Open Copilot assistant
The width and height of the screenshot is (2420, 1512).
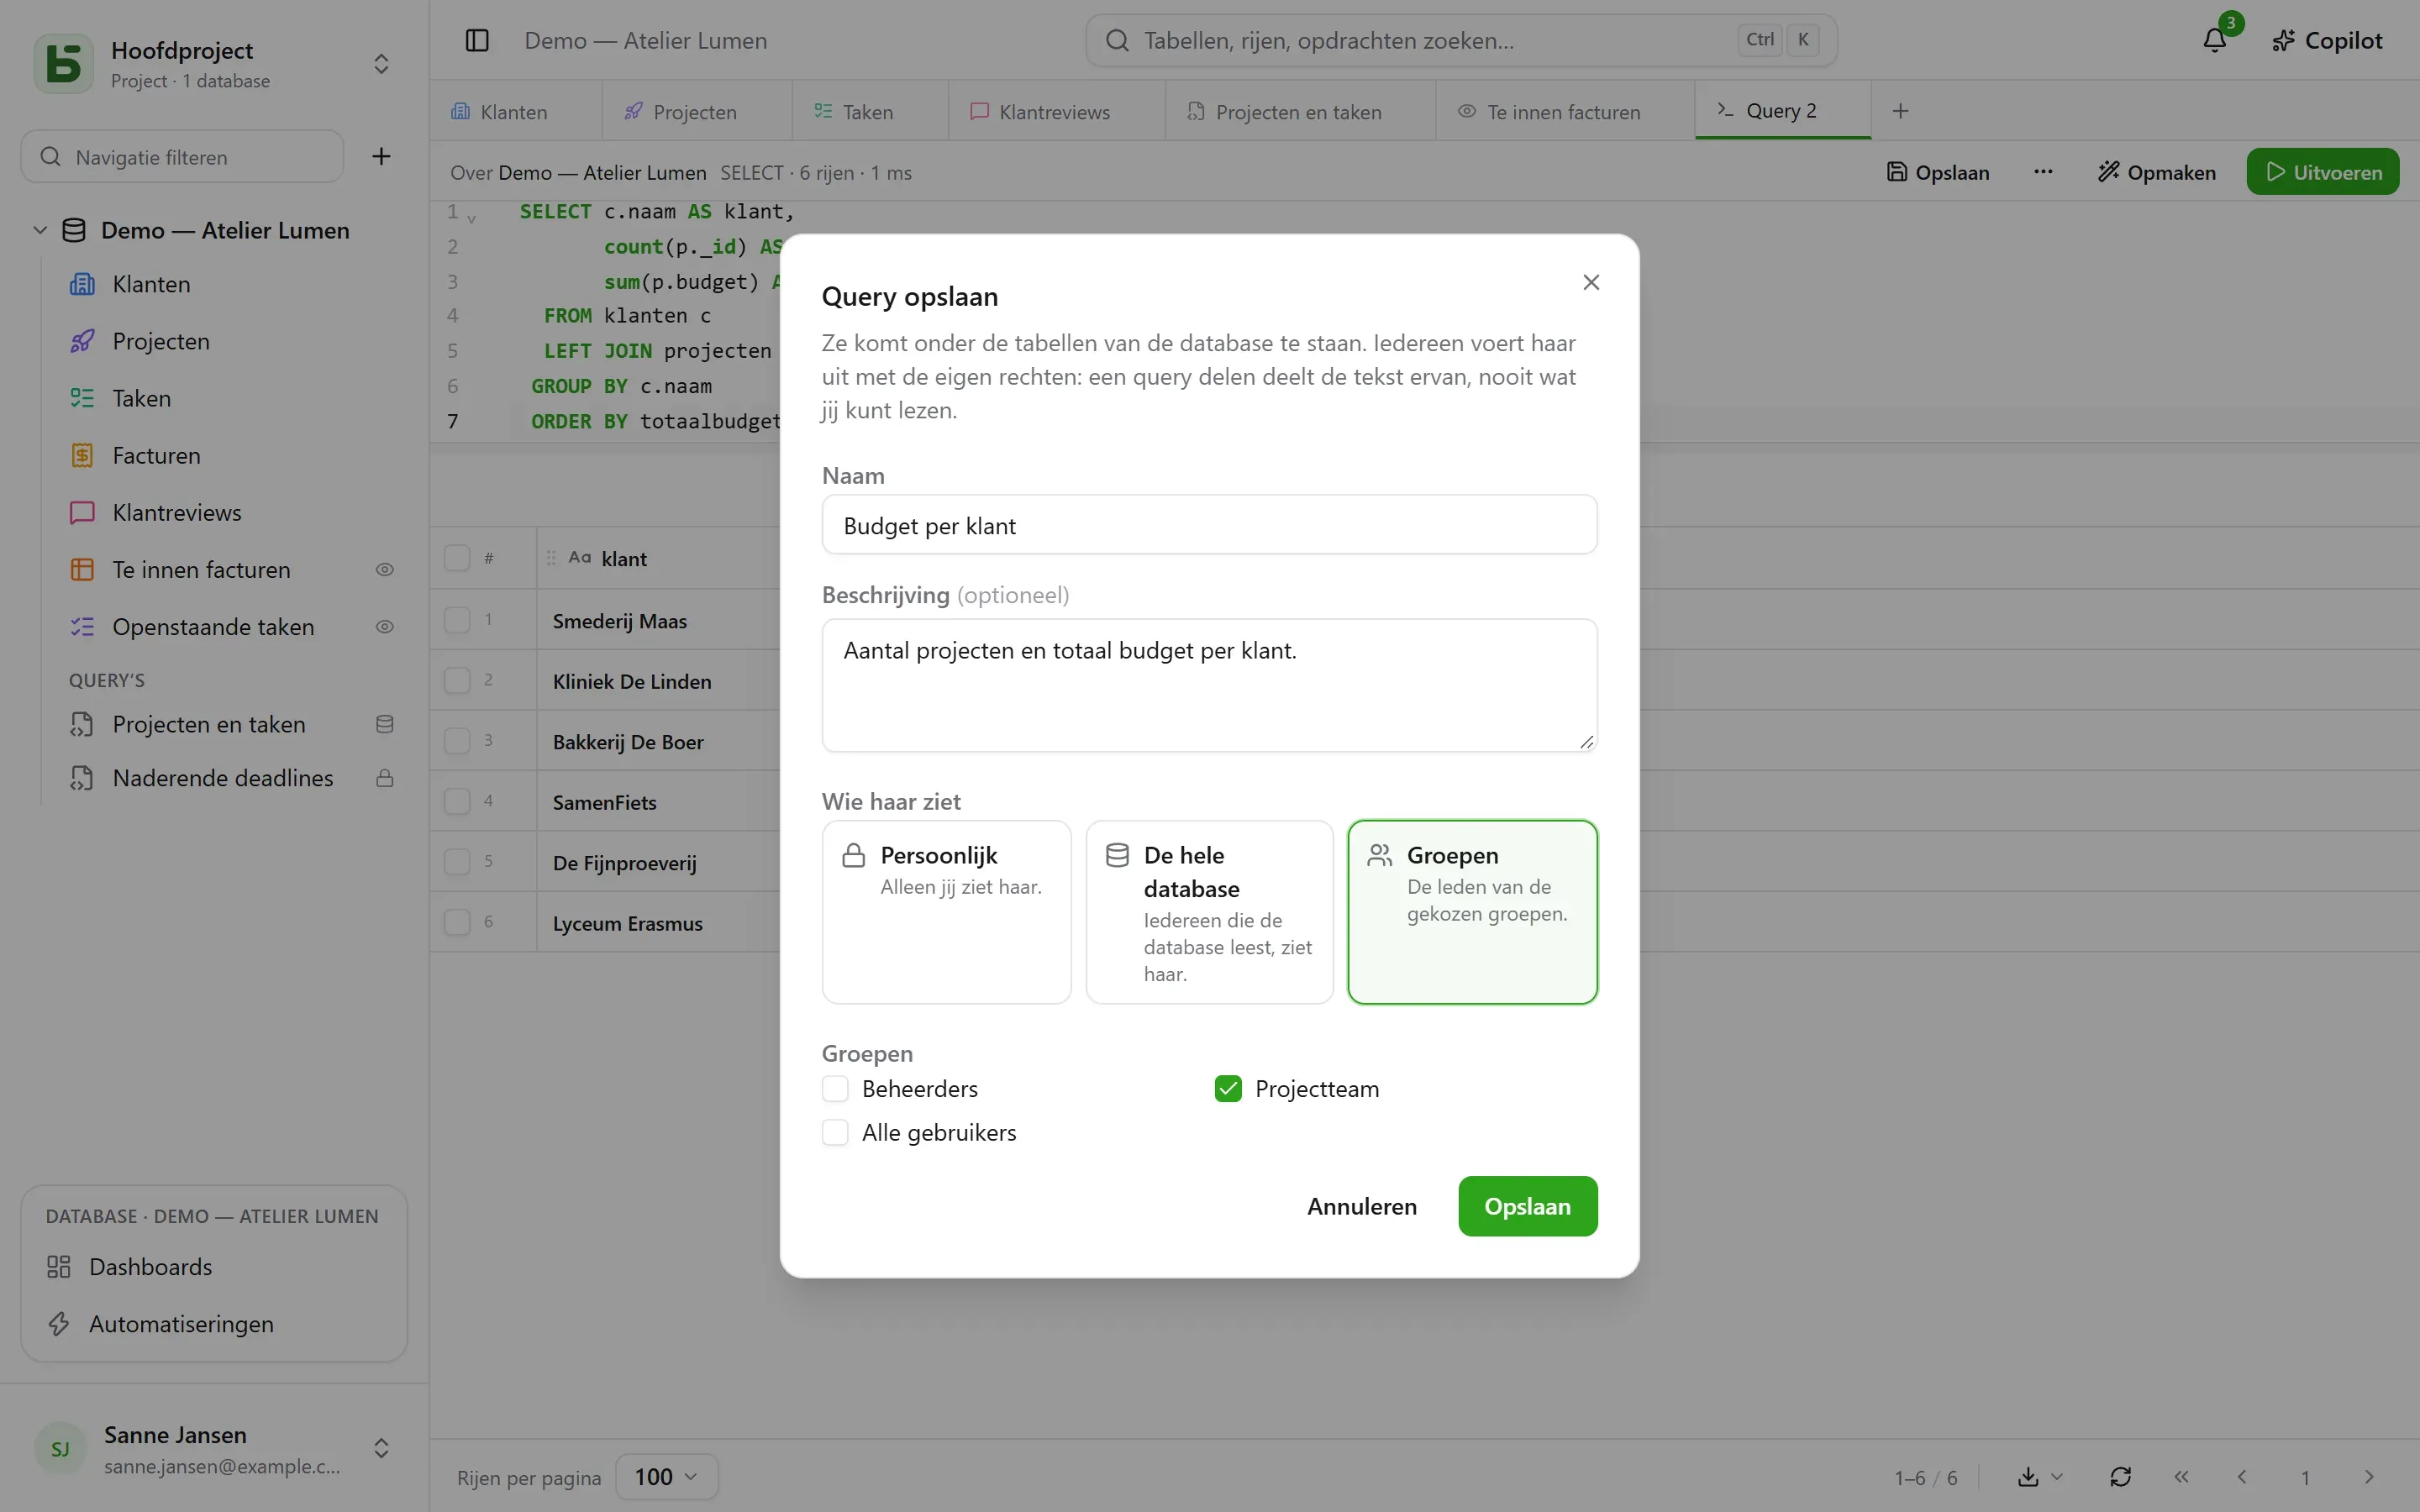2327,41
